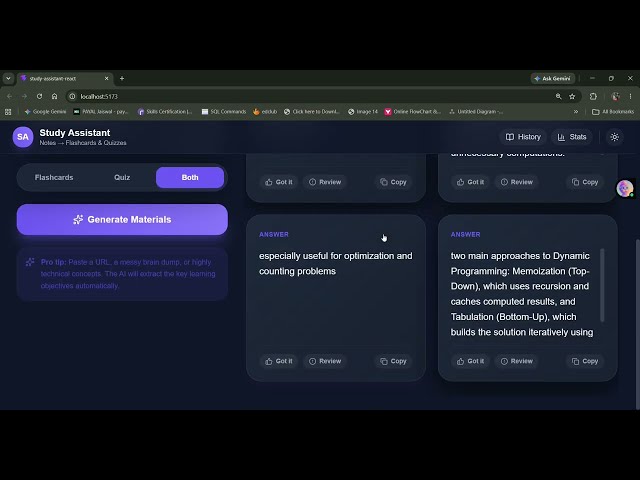
Task: Mark 'two main approaches' card for Review
Action: [x=517, y=361]
